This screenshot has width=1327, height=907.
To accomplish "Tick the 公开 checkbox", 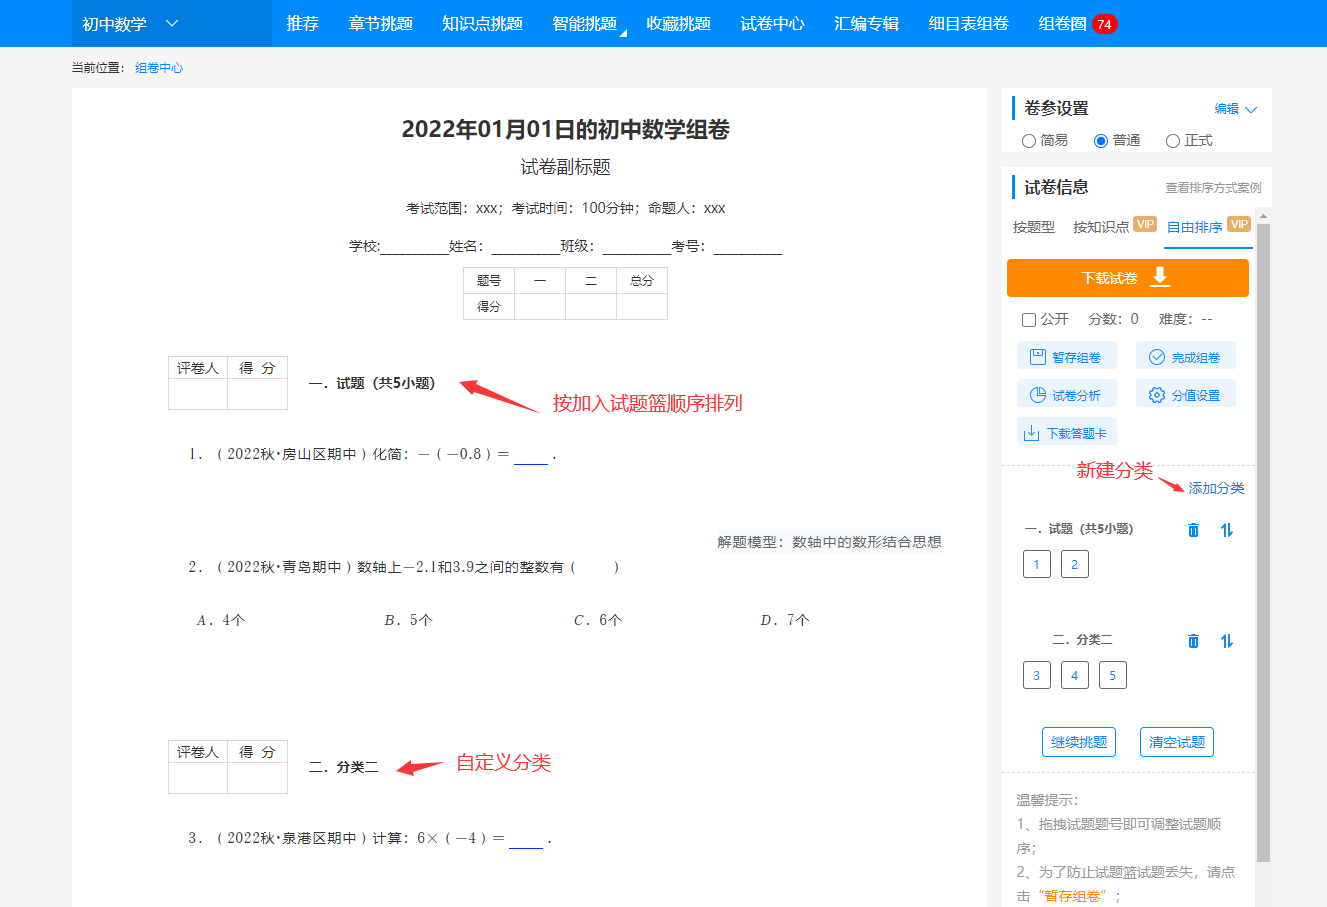I will 1029,320.
